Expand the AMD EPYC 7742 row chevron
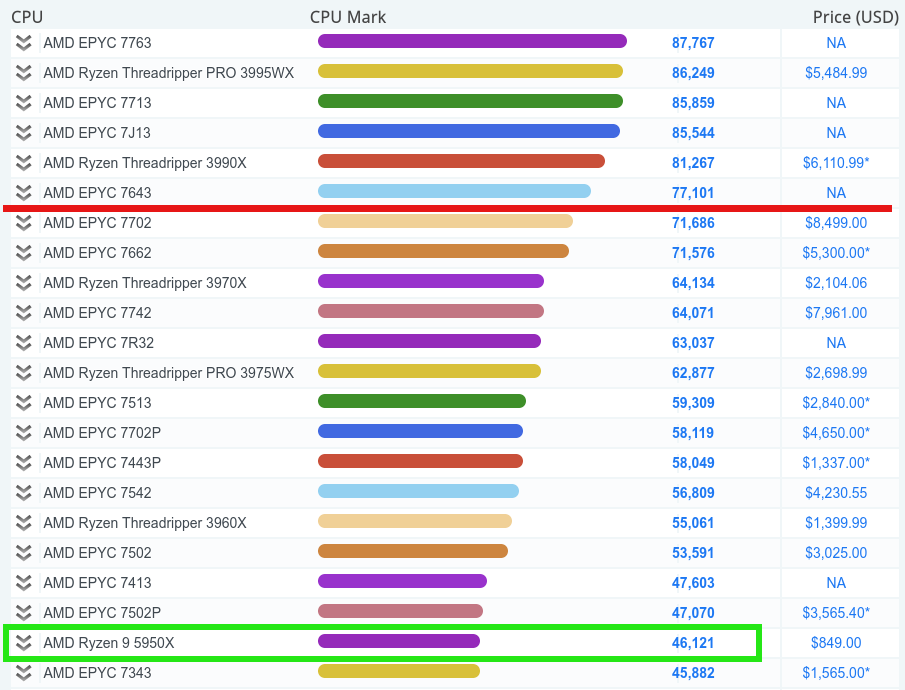Image resolution: width=905 pixels, height=690 pixels. coord(24,313)
